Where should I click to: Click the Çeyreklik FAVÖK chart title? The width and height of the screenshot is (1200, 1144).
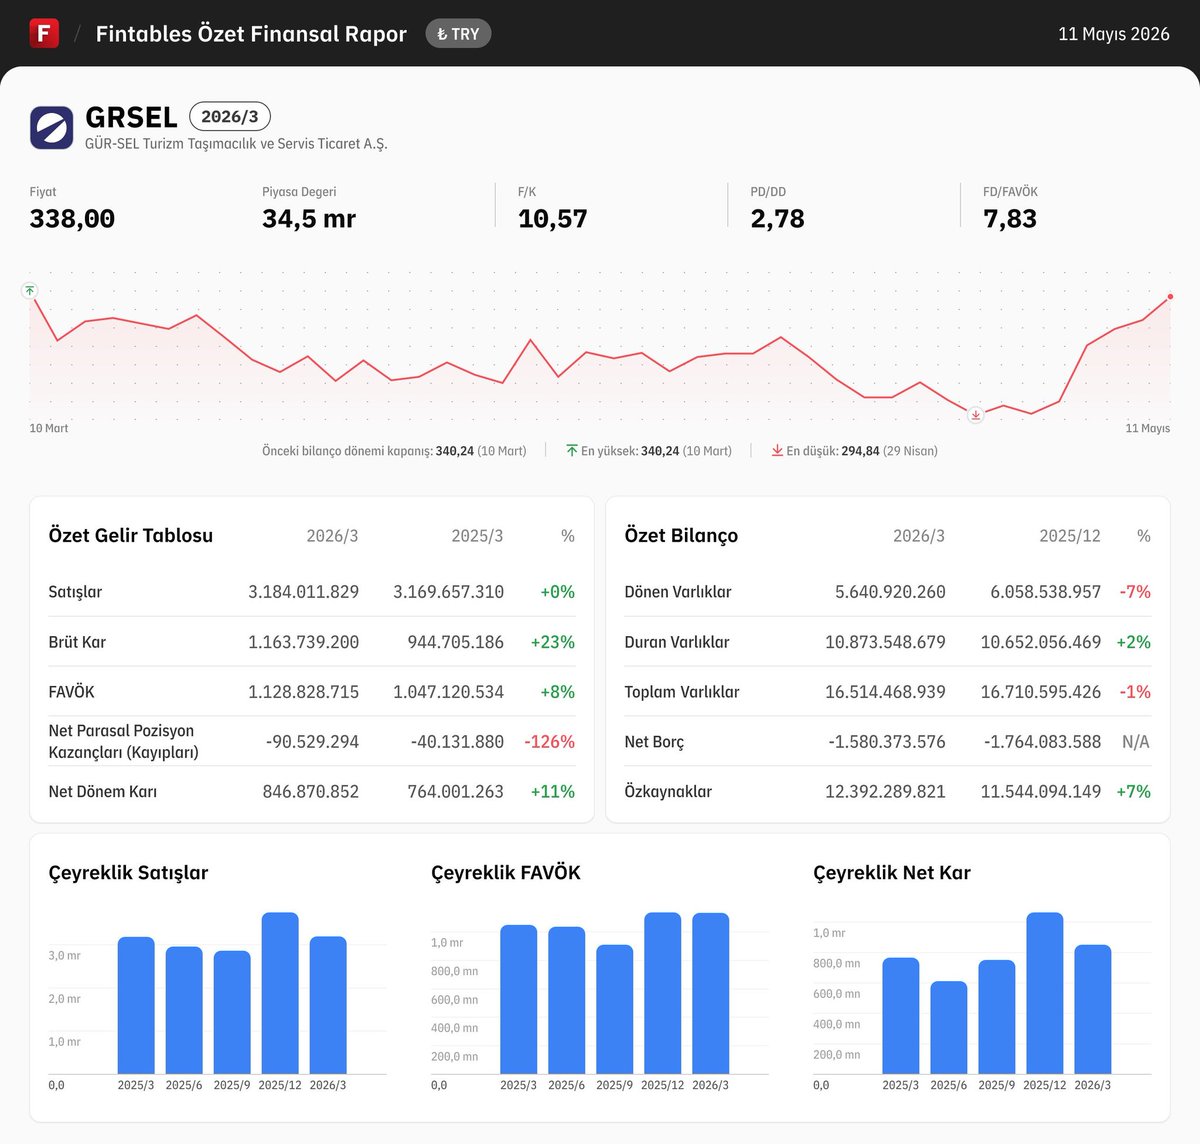click(x=506, y=873)
